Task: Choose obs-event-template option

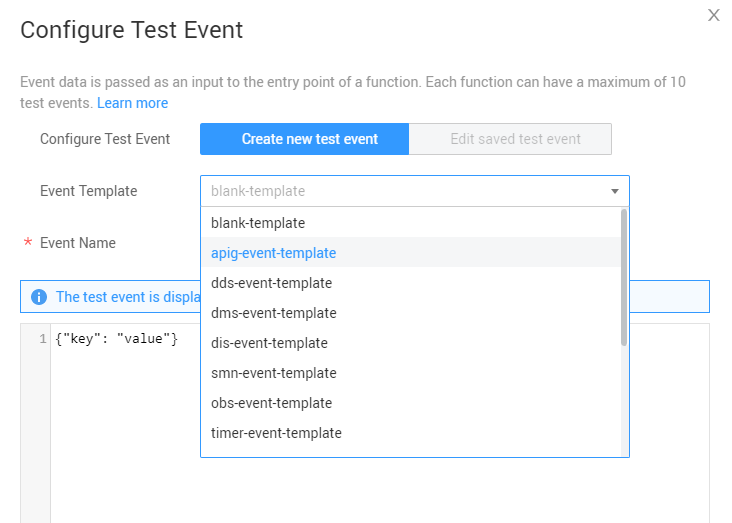Action: coord(271,403)
